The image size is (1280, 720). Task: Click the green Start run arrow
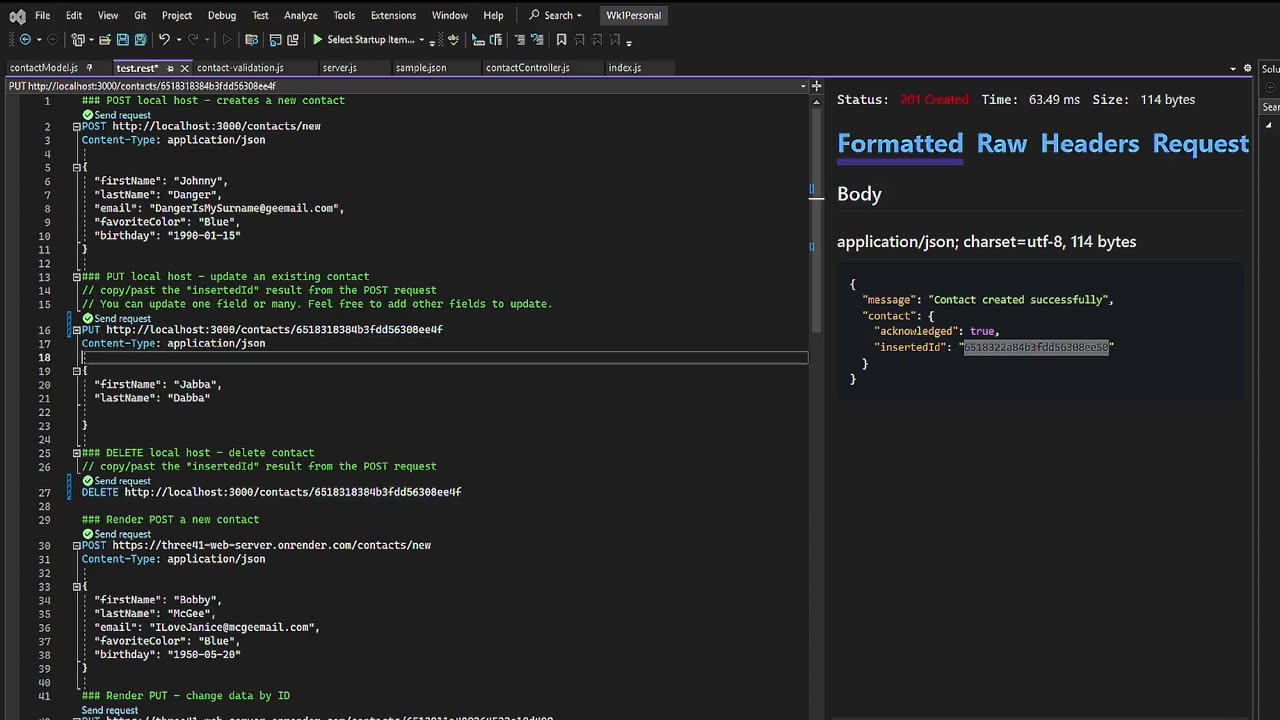(317, 40)
